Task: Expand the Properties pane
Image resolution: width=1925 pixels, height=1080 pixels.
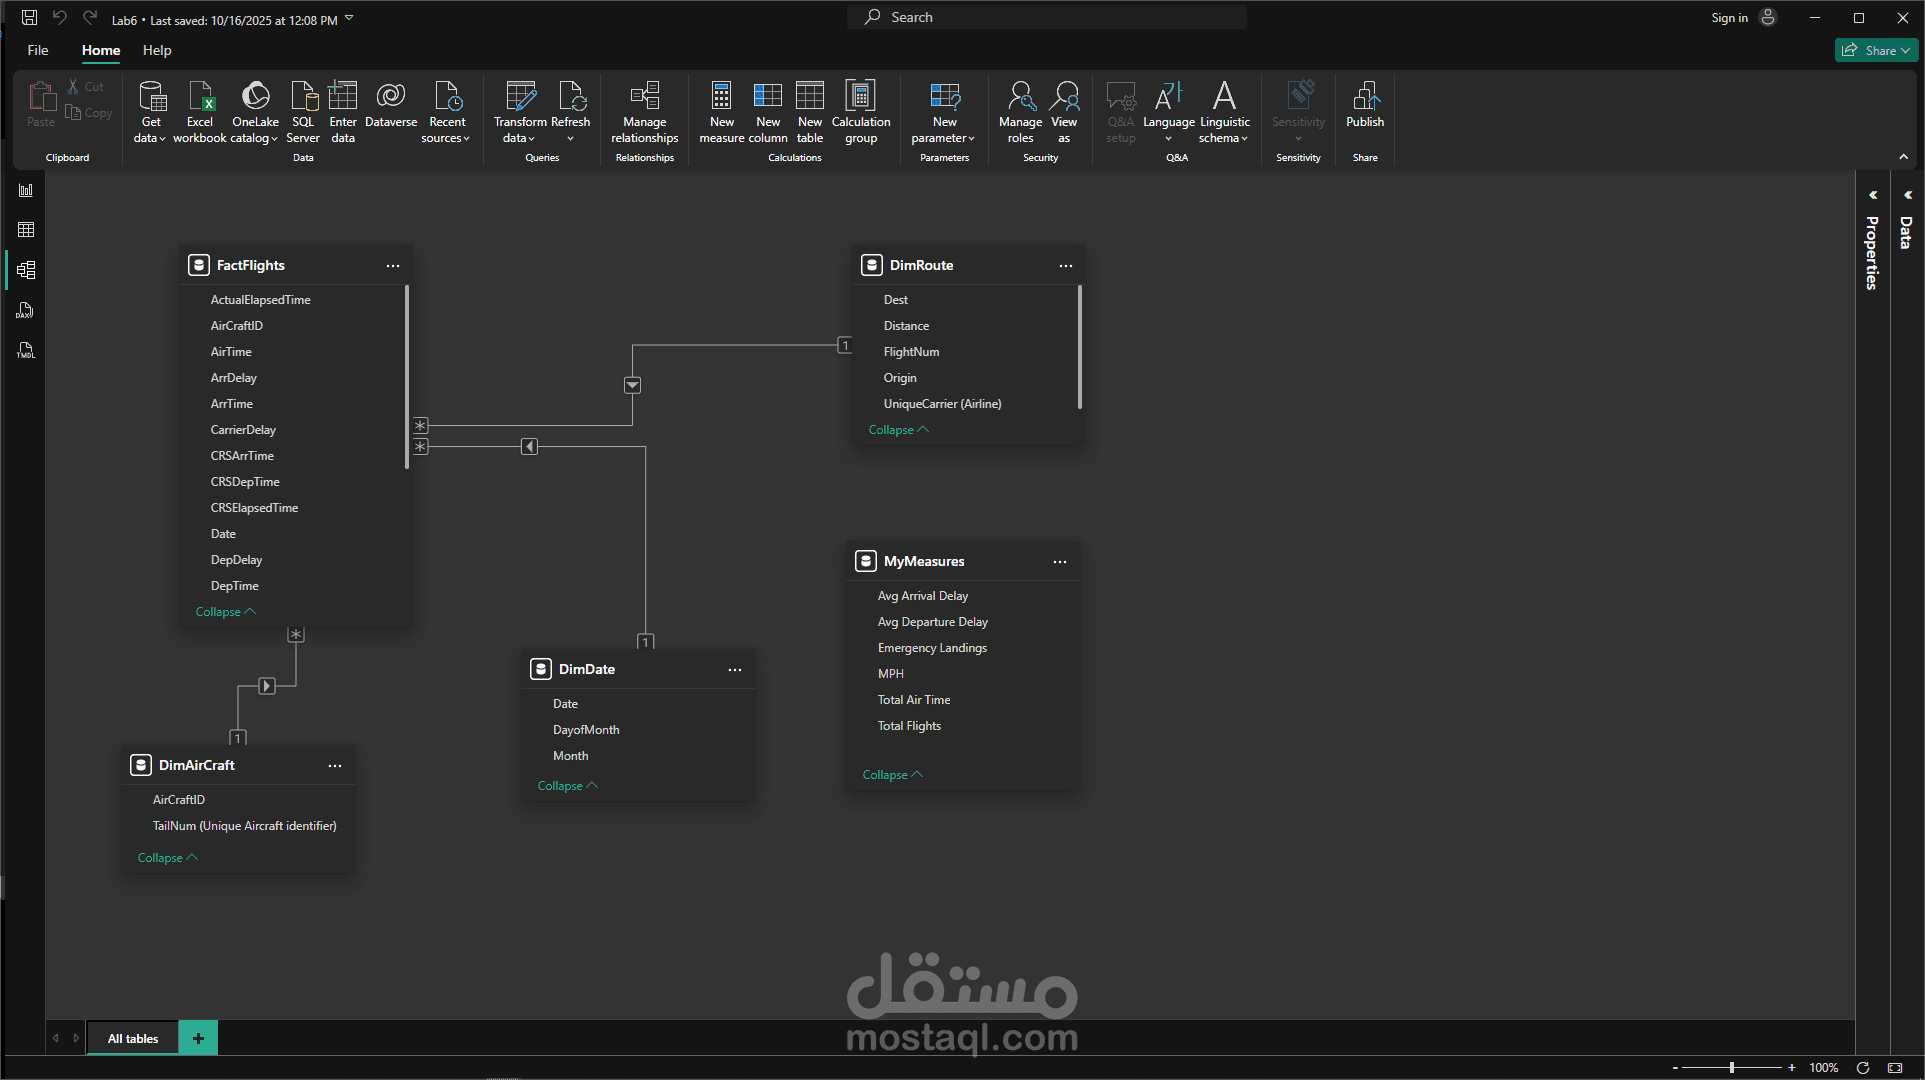Action: 1872,196
